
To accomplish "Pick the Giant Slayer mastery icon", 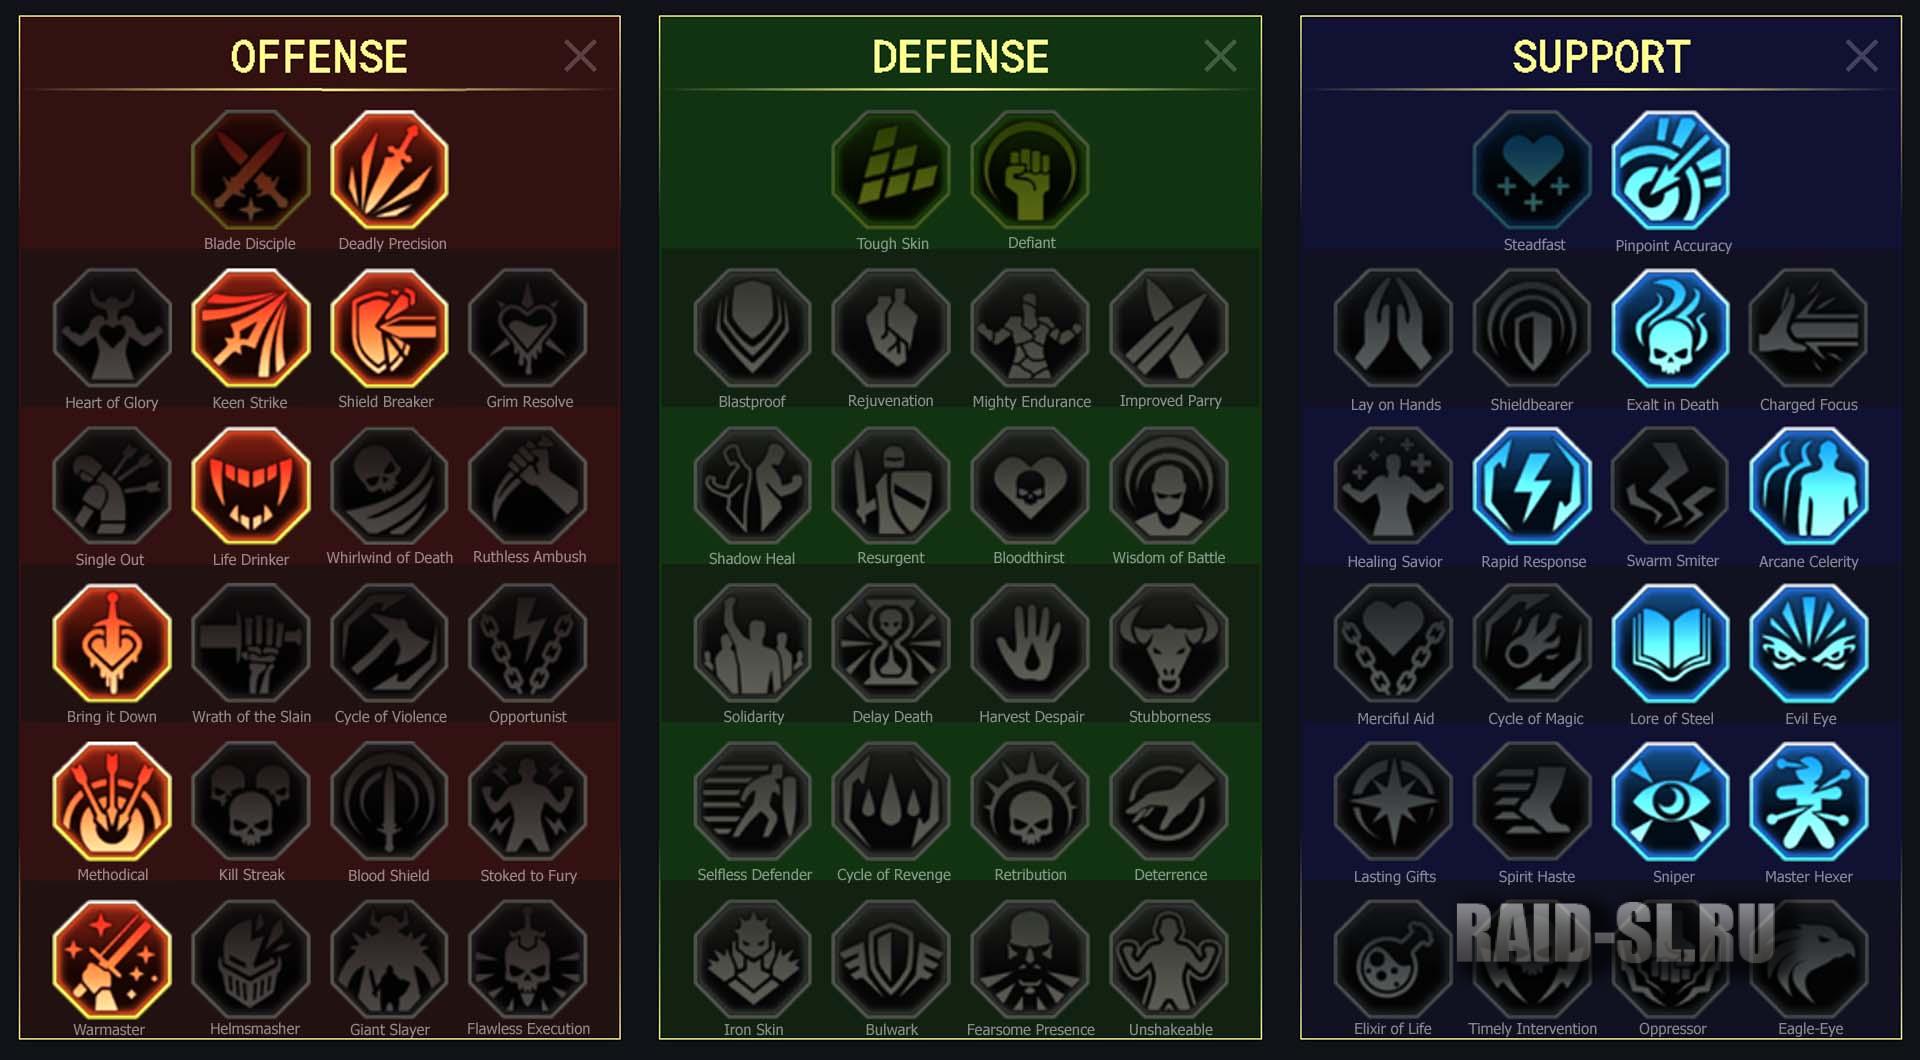I will pyautogui.click(x=389, y=960).
